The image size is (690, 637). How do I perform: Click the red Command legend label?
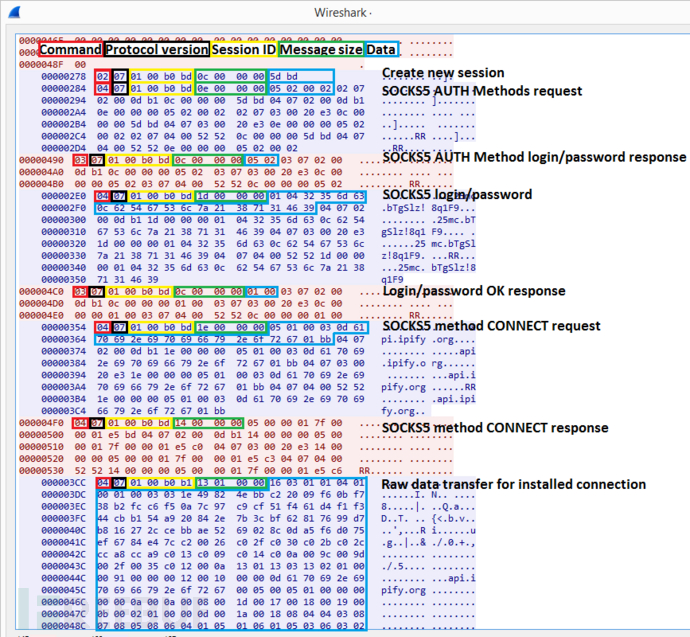(x=70, y=49)
